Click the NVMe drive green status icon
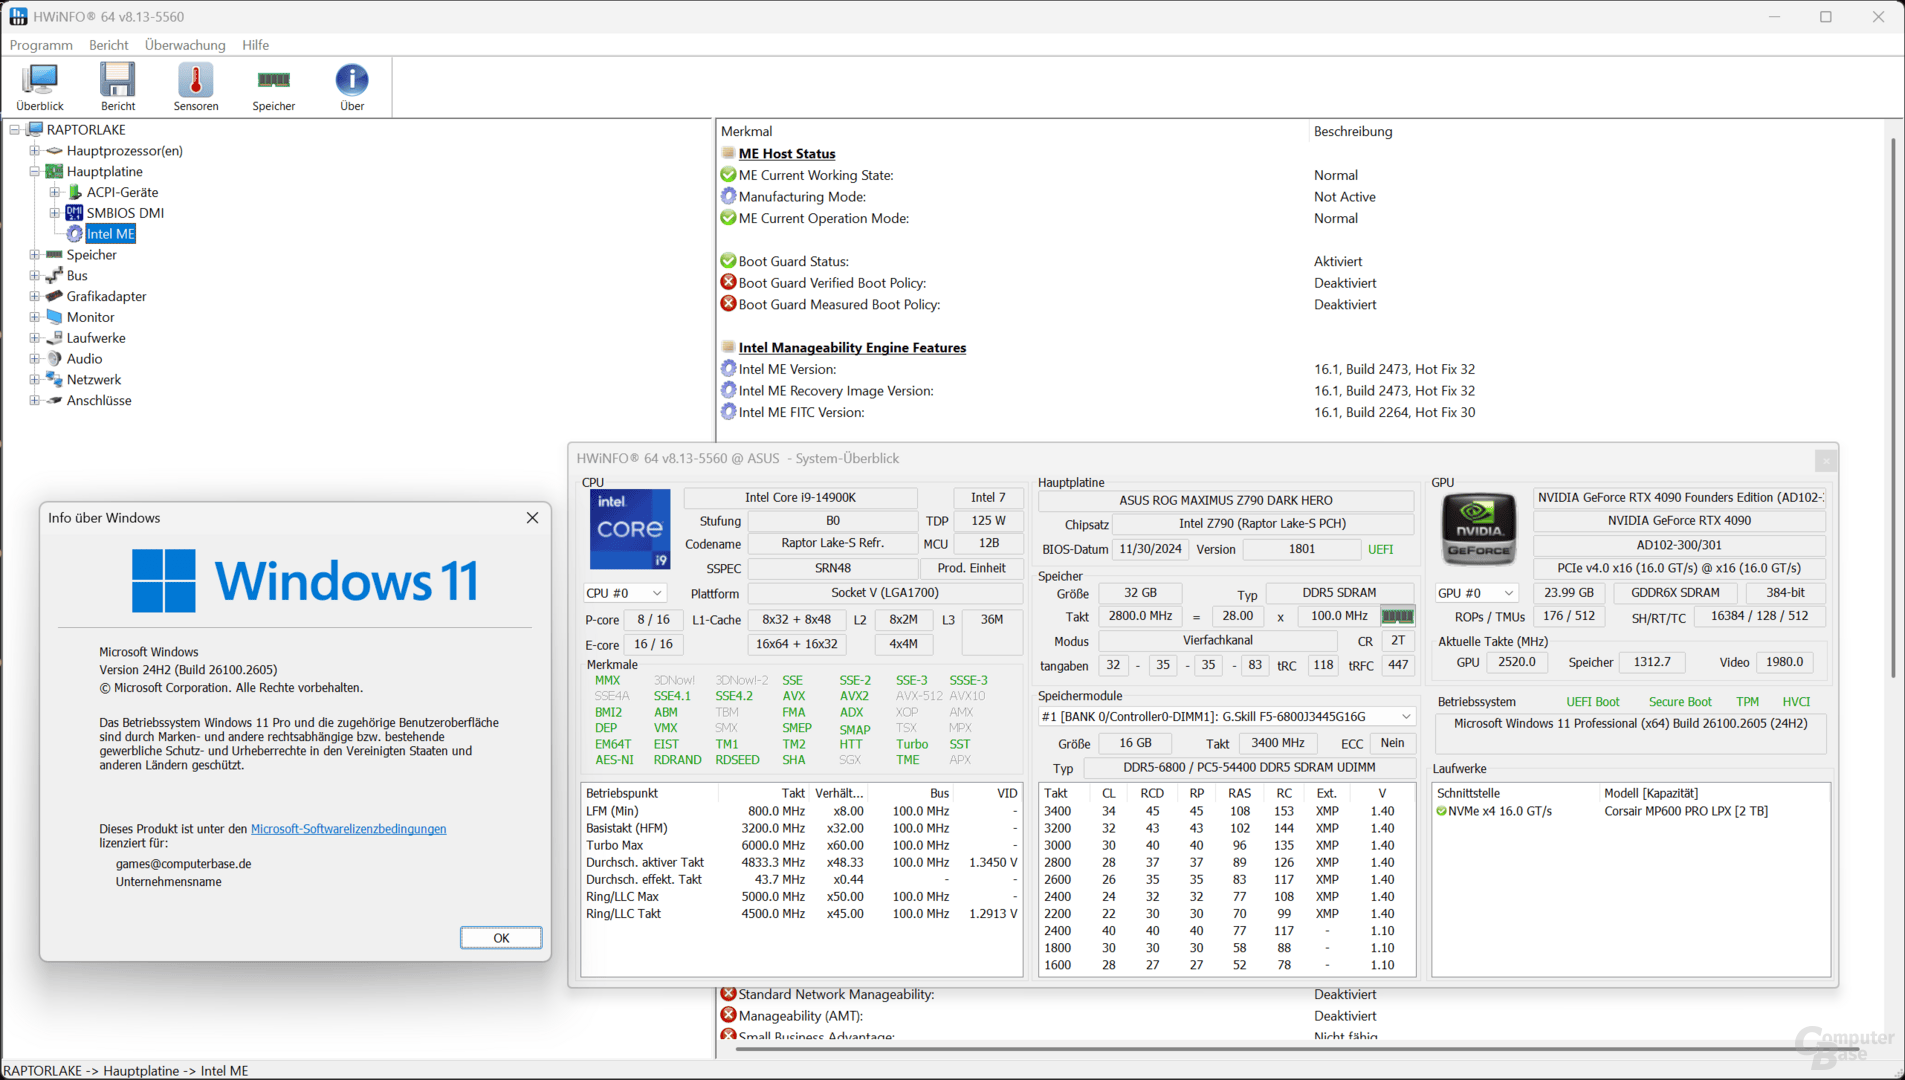Viewport: 1905px width, 1080px height. 1441,811
